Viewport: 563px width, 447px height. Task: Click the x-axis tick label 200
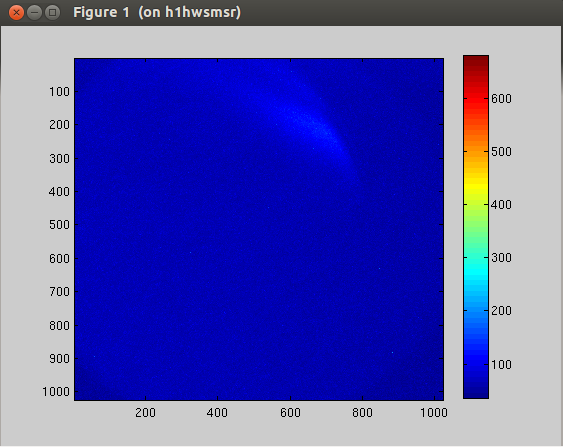pos(145,413)
